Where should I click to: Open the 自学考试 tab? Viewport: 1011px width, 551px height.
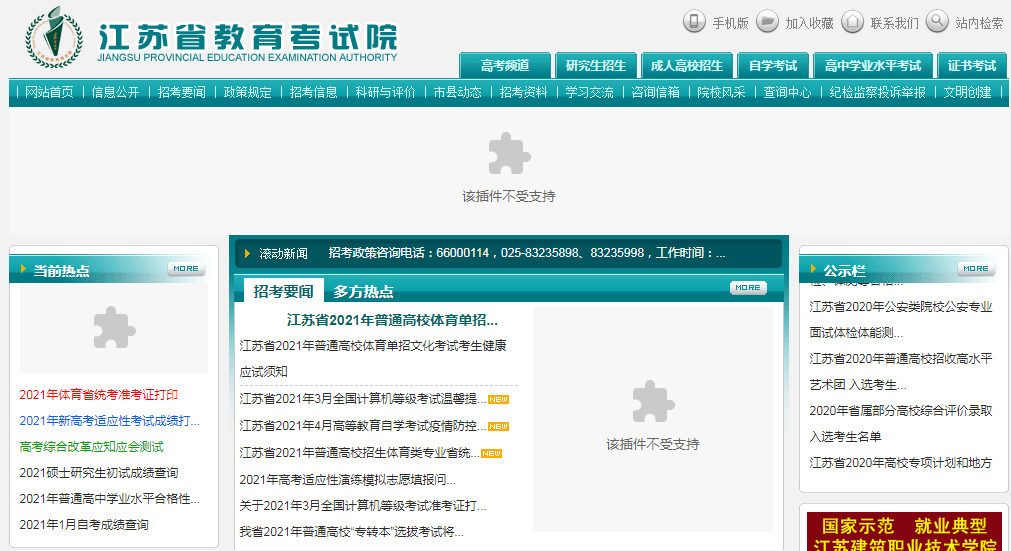(772, 66)
